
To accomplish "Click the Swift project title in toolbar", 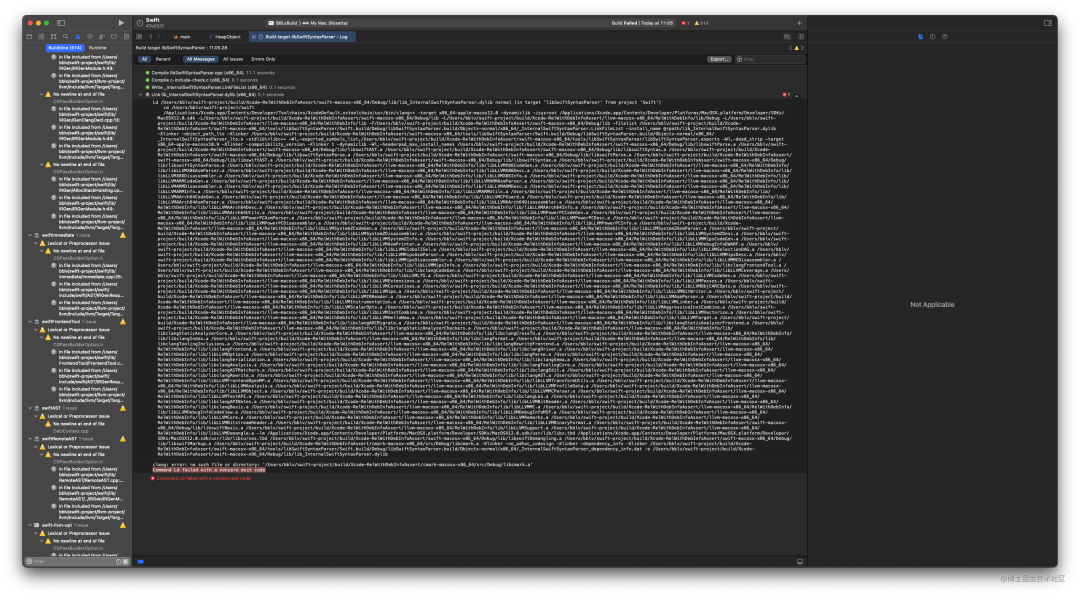I will 153,20.
